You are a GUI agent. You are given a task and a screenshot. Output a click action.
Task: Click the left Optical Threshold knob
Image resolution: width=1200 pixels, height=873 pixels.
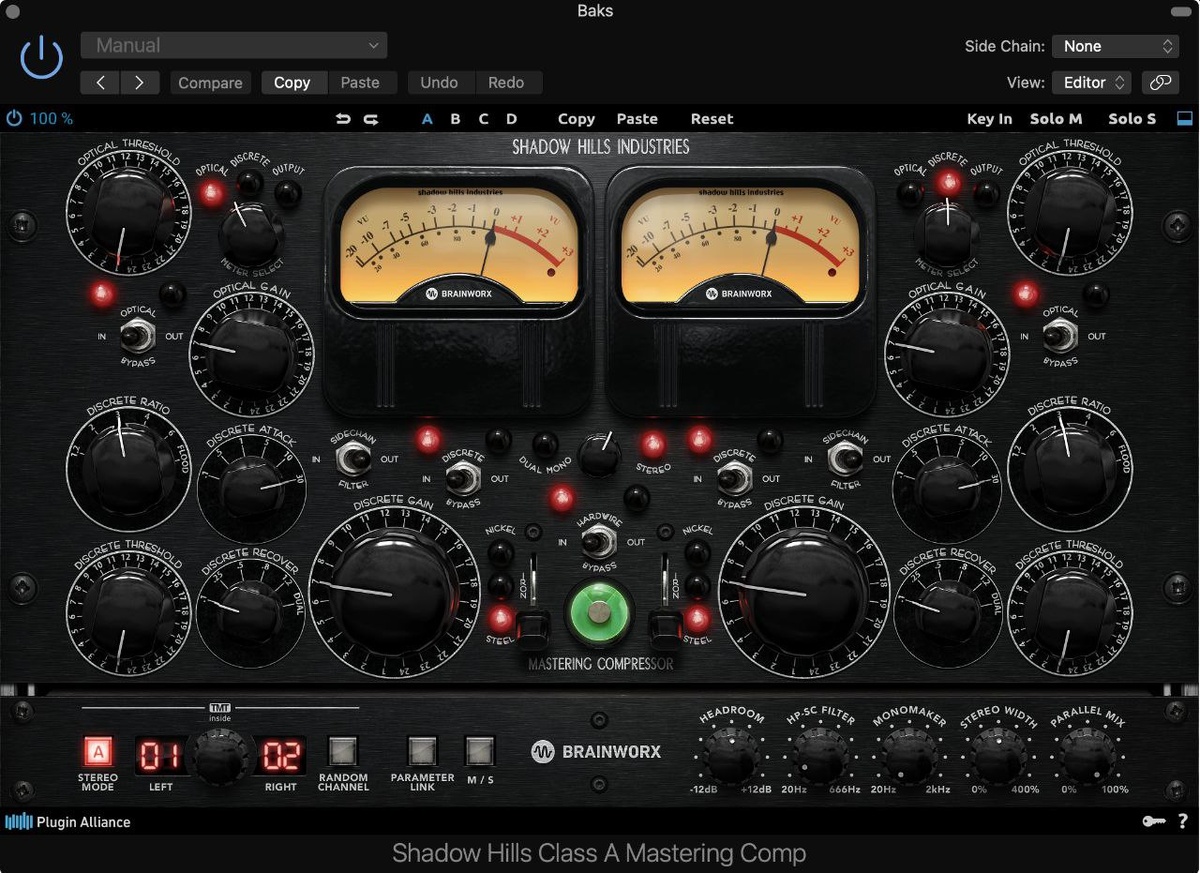click(128, 211)
